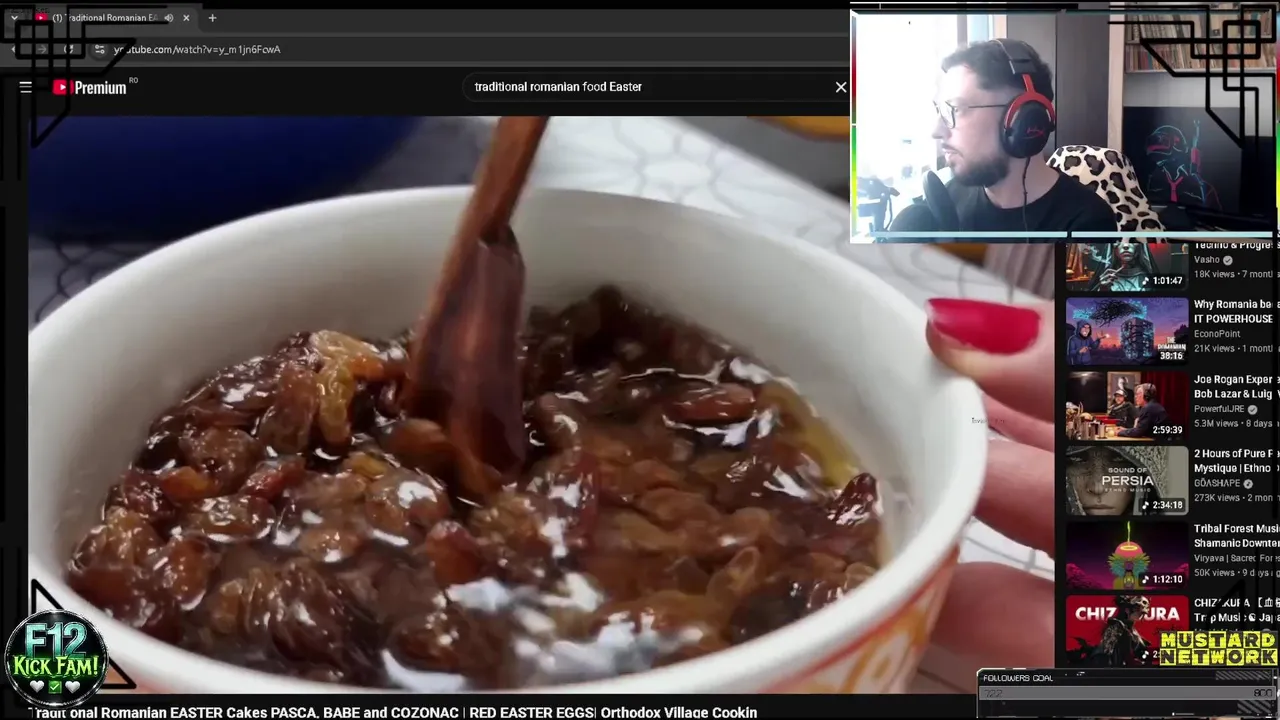Open 'Joe Rogan Exper' video title
Viewport: 1280px width, 720px height.
(1236, 386)
